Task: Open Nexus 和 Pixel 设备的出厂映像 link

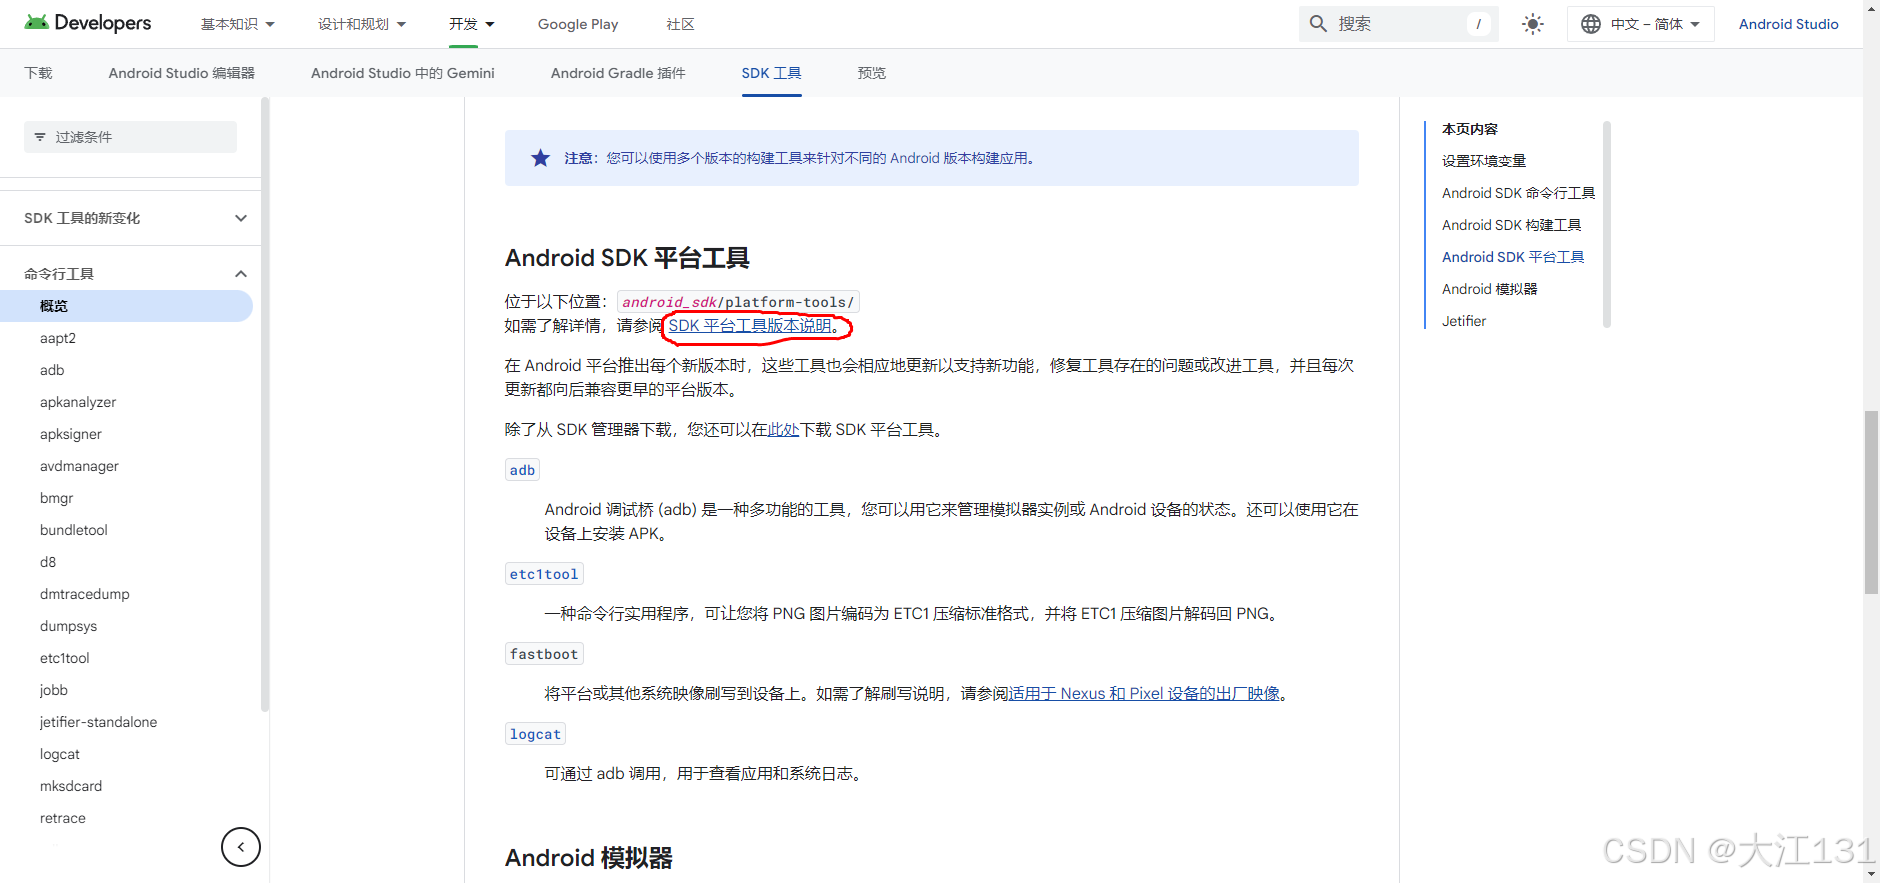Action: point(1144,694)
